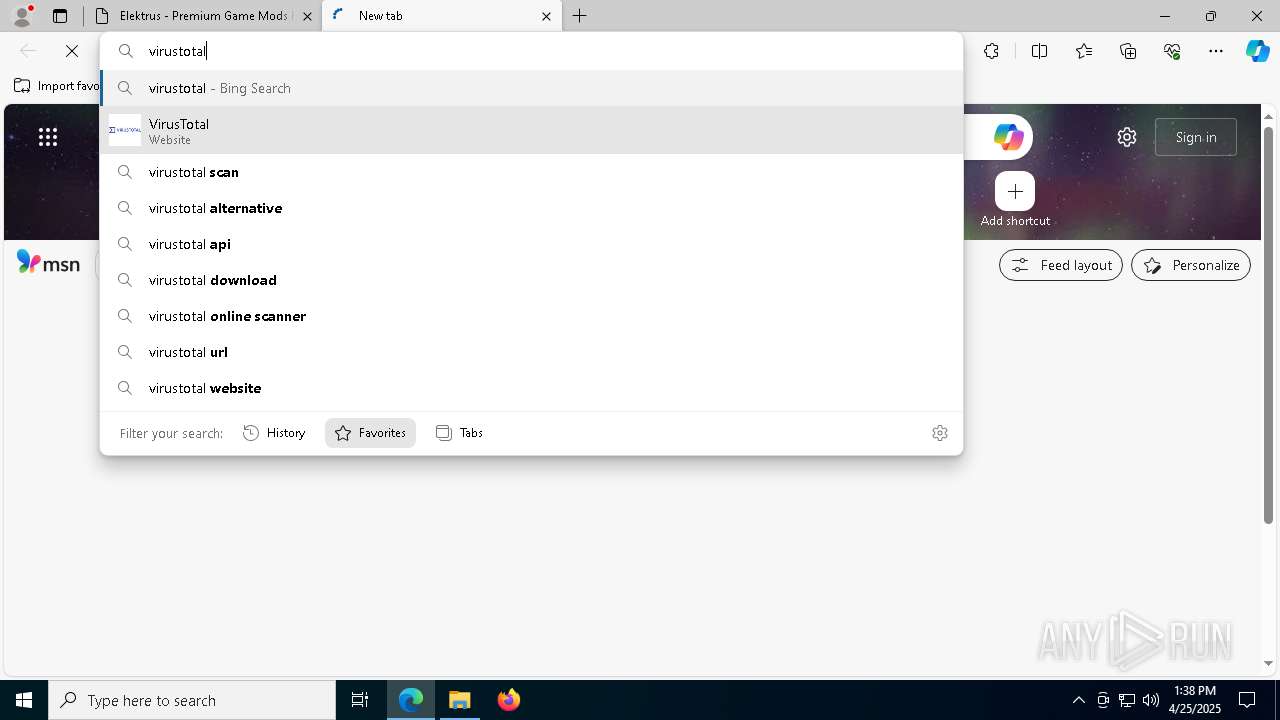Open Browser essentials heart icon
The image size is (1280, 720).
[1172, 51]
